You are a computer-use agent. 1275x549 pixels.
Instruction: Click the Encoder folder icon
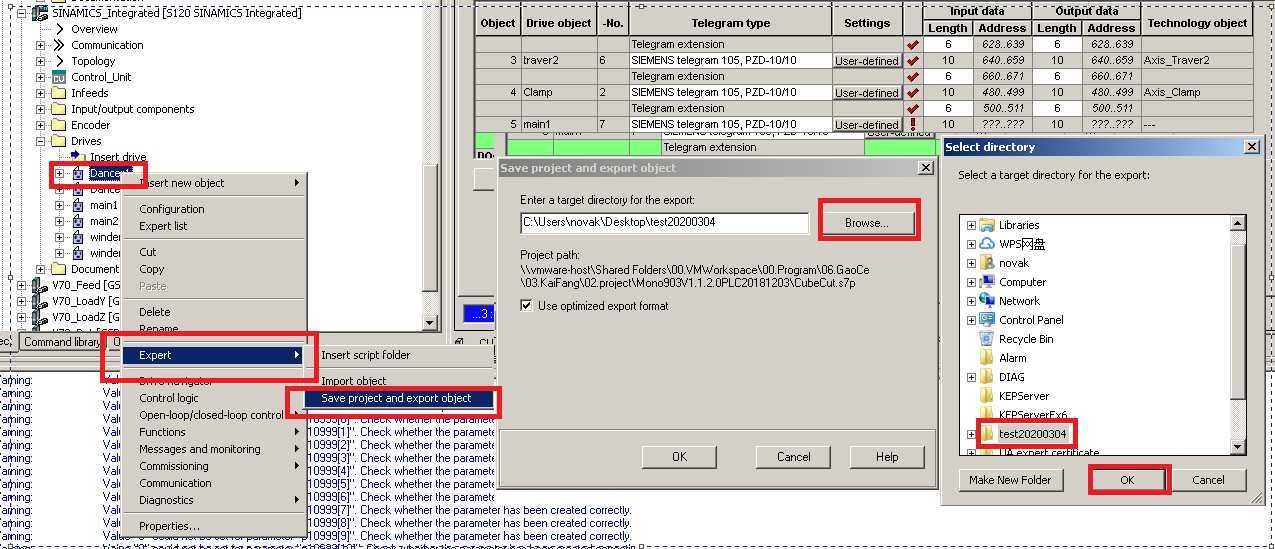(58, 125)
